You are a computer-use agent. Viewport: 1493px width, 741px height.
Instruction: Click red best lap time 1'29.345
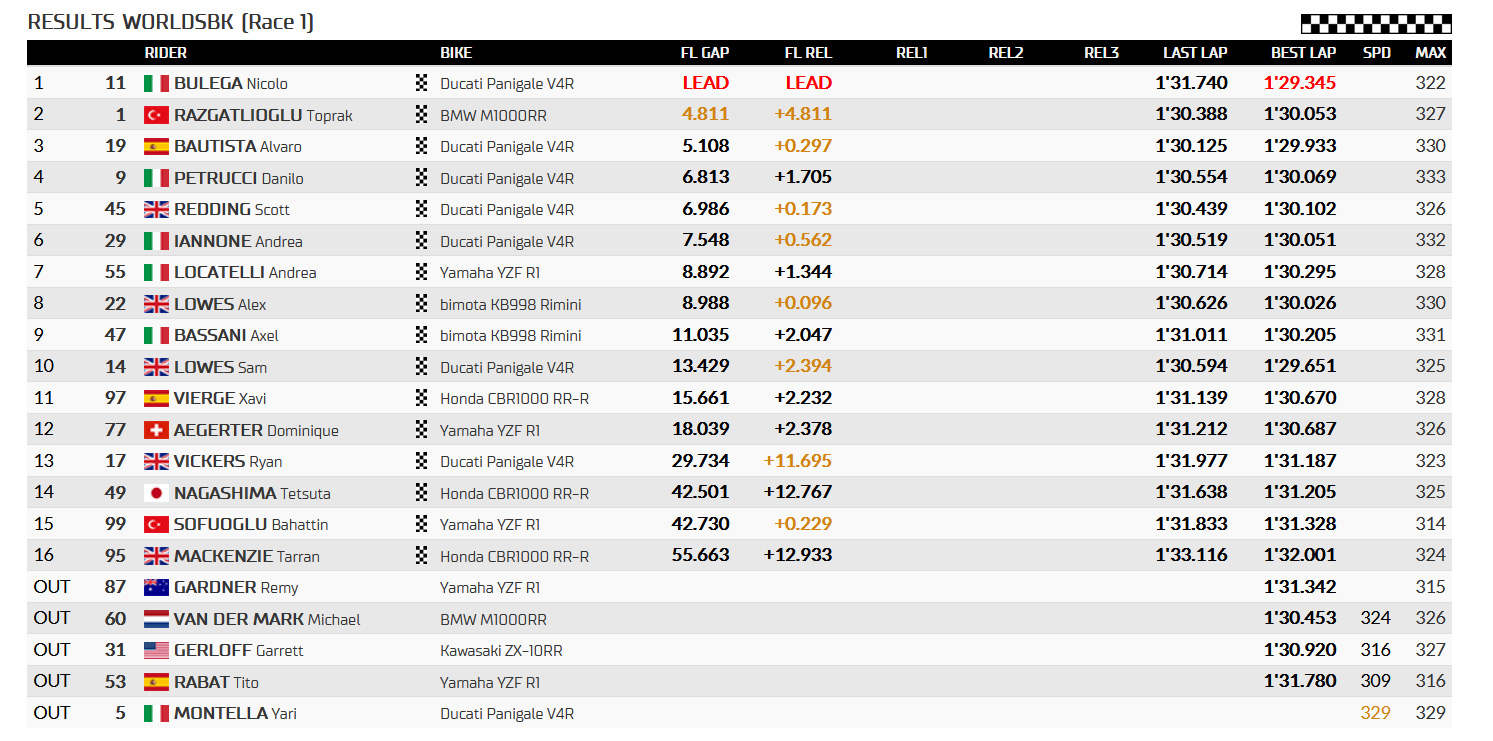[1300, 83]
